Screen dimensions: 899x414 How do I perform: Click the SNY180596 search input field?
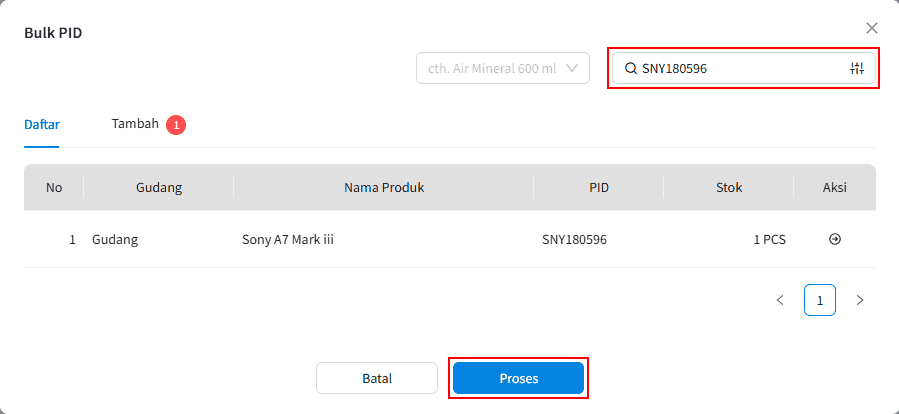point(744,68)
